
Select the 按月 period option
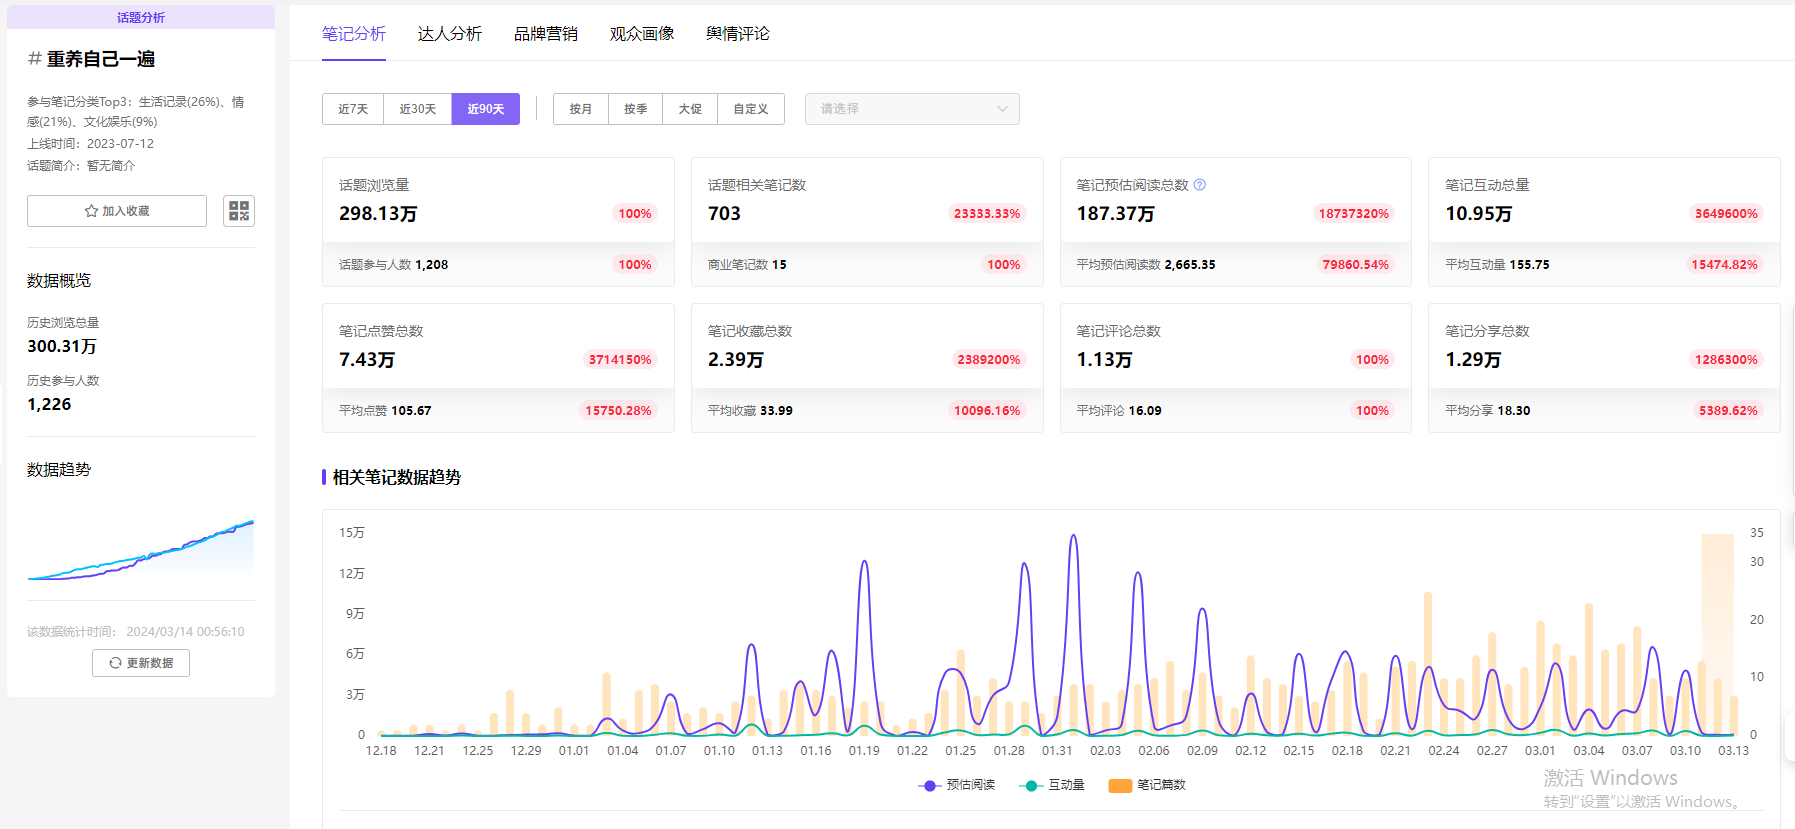[581, 109]
